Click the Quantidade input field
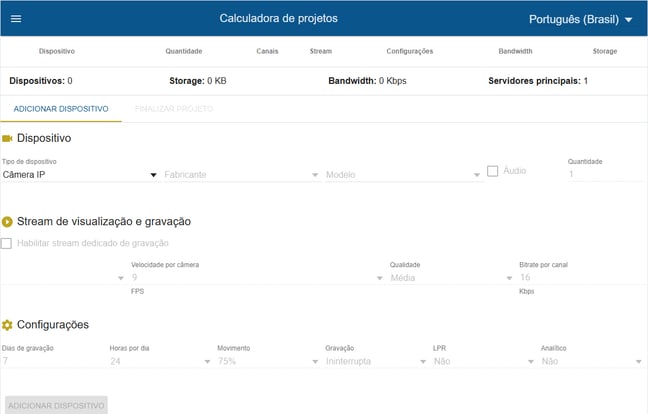Screen dimensions: 648x414 click(594, 174)
